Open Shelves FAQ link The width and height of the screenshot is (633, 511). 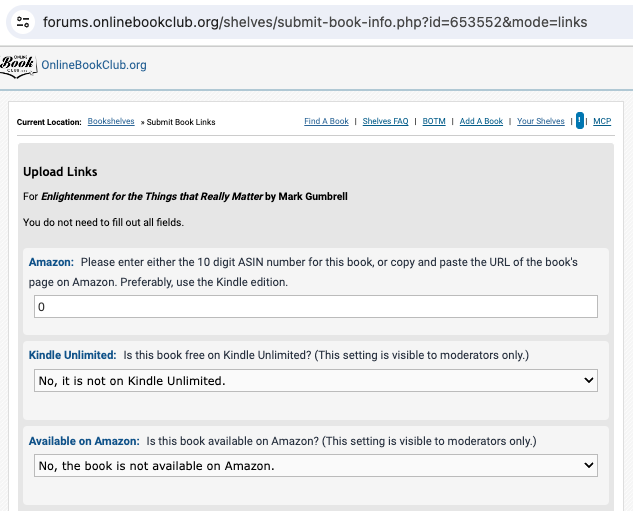point(385,121)
